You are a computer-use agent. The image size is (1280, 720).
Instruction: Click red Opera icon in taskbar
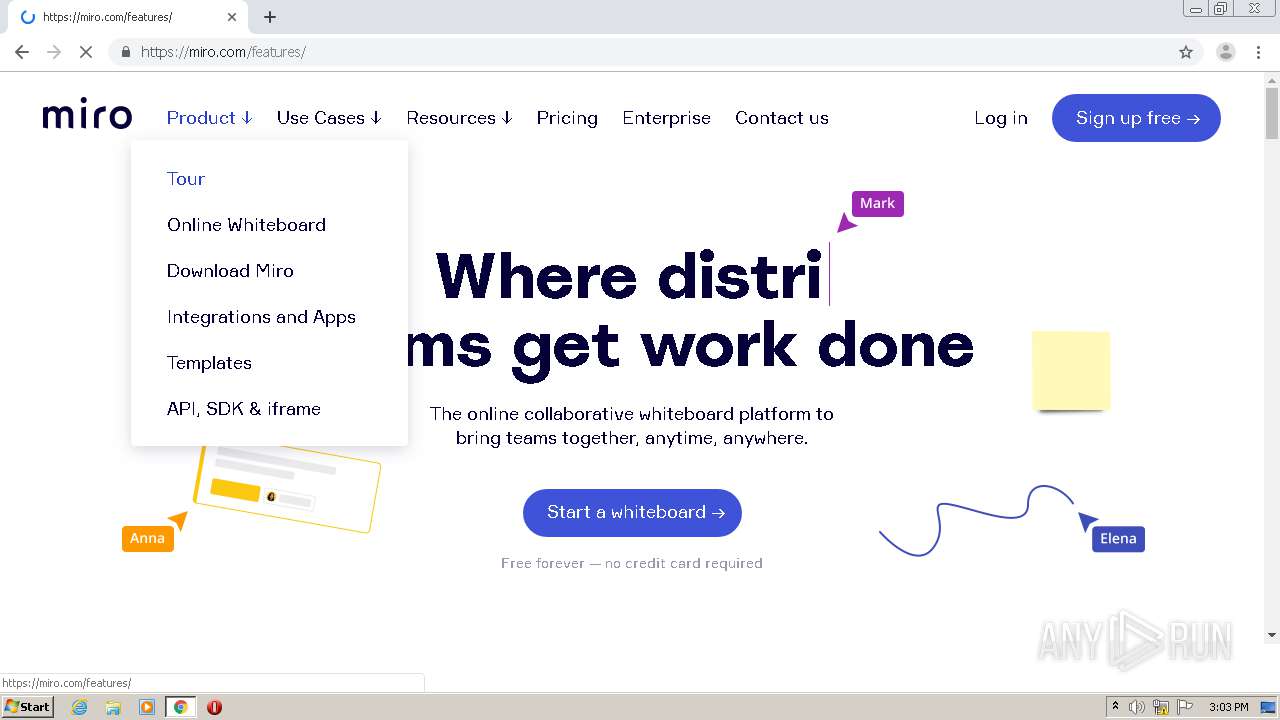214,707
